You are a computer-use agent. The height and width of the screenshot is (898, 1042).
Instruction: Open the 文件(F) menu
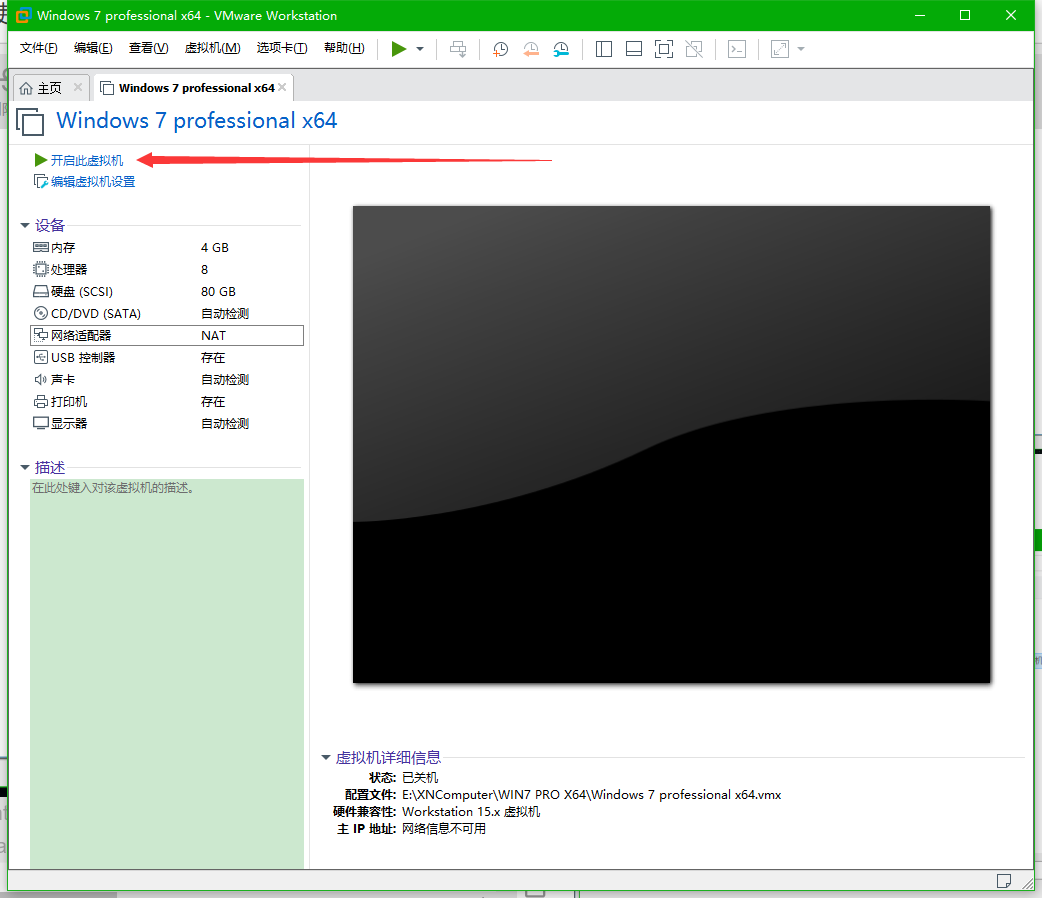(39, 48)
